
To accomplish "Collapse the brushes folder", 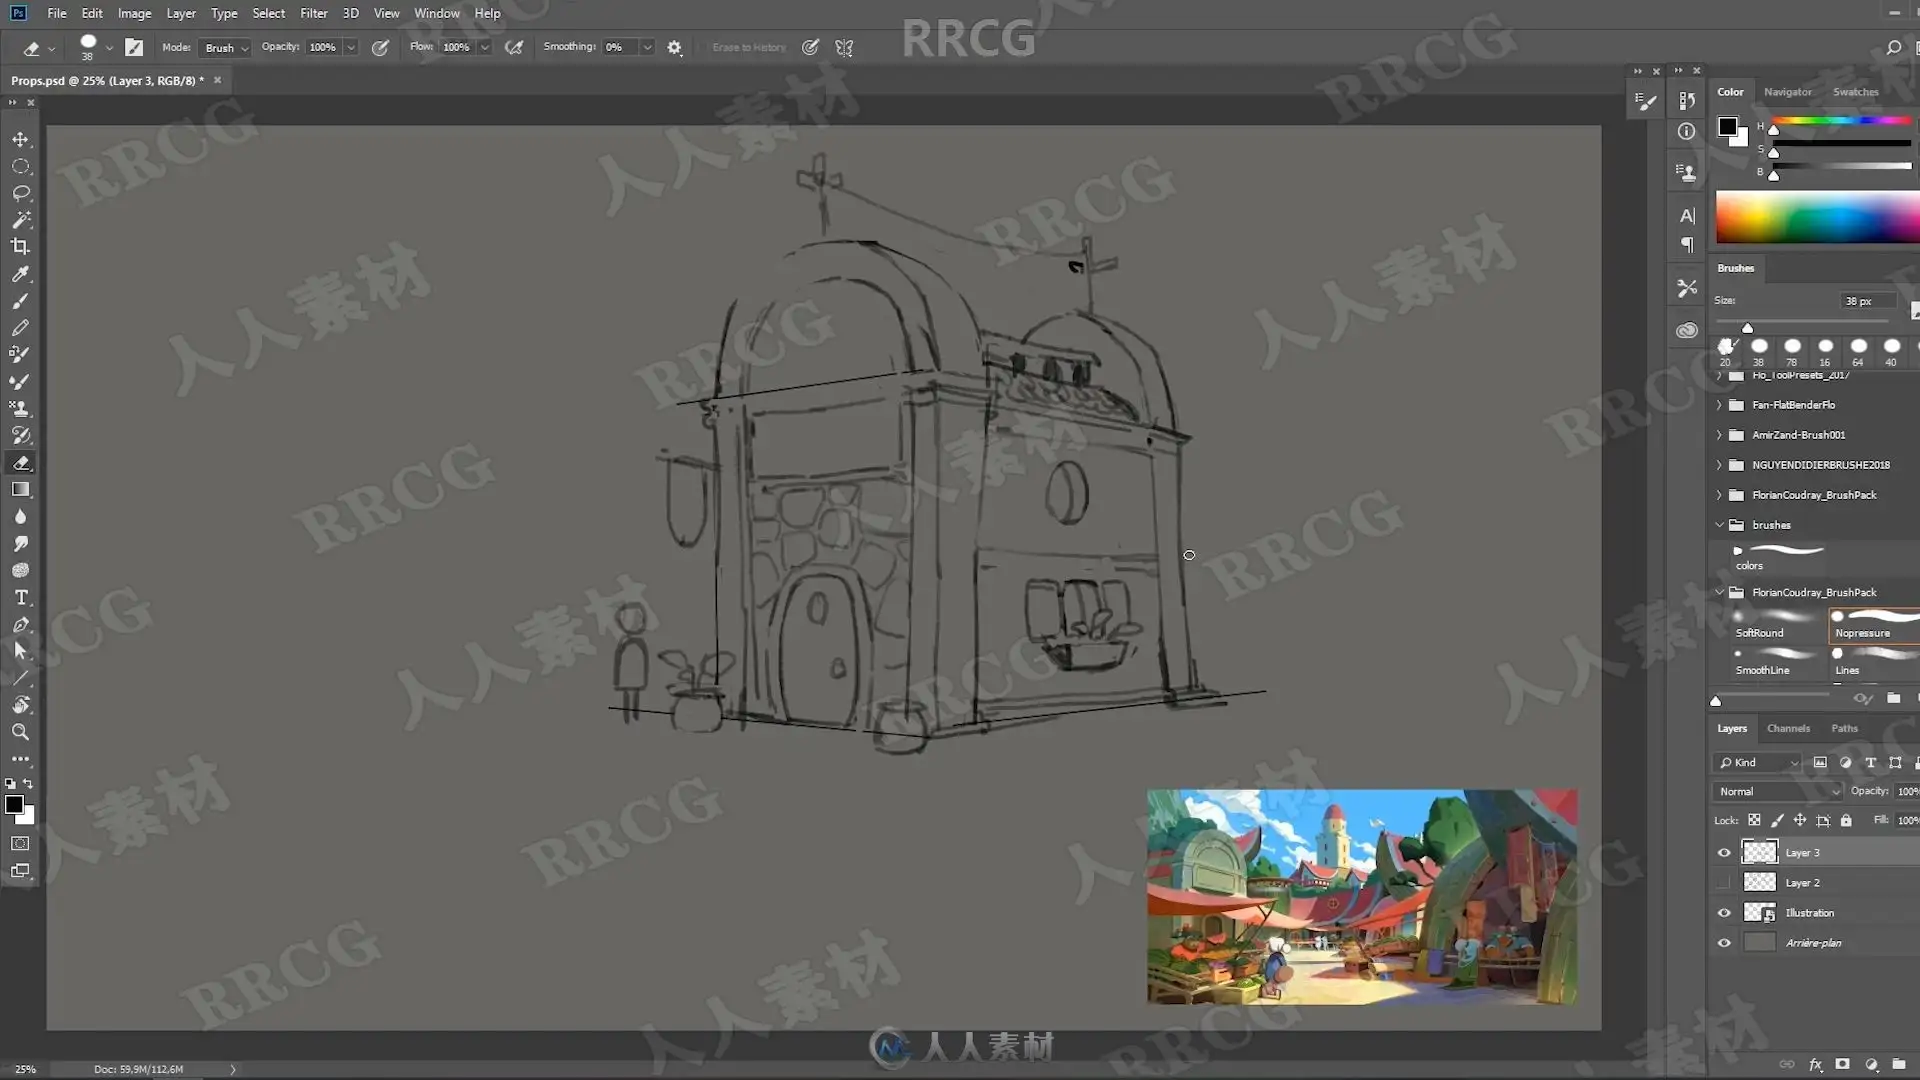I will (x=1719, y=525).
